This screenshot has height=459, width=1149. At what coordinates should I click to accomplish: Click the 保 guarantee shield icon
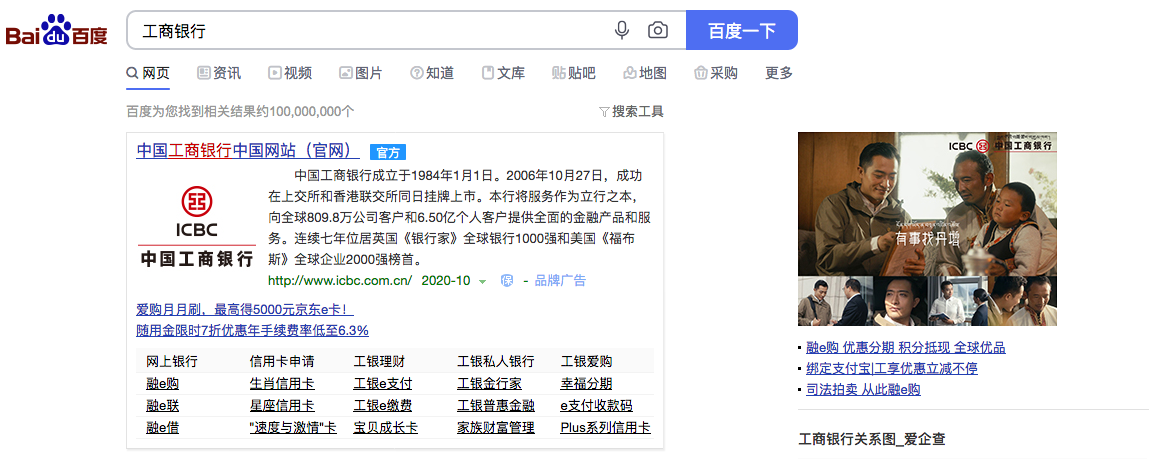(x=507, y=281)
